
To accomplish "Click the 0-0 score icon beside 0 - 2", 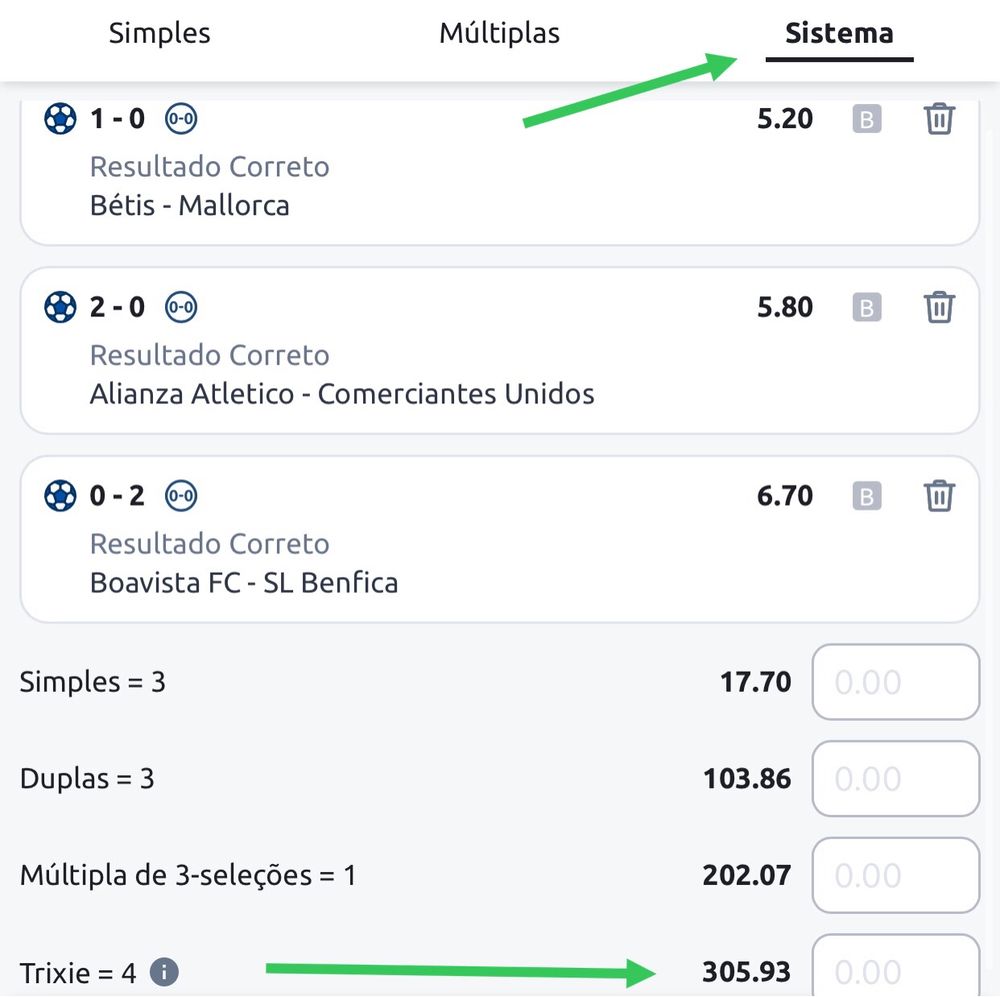I will 181,496.
